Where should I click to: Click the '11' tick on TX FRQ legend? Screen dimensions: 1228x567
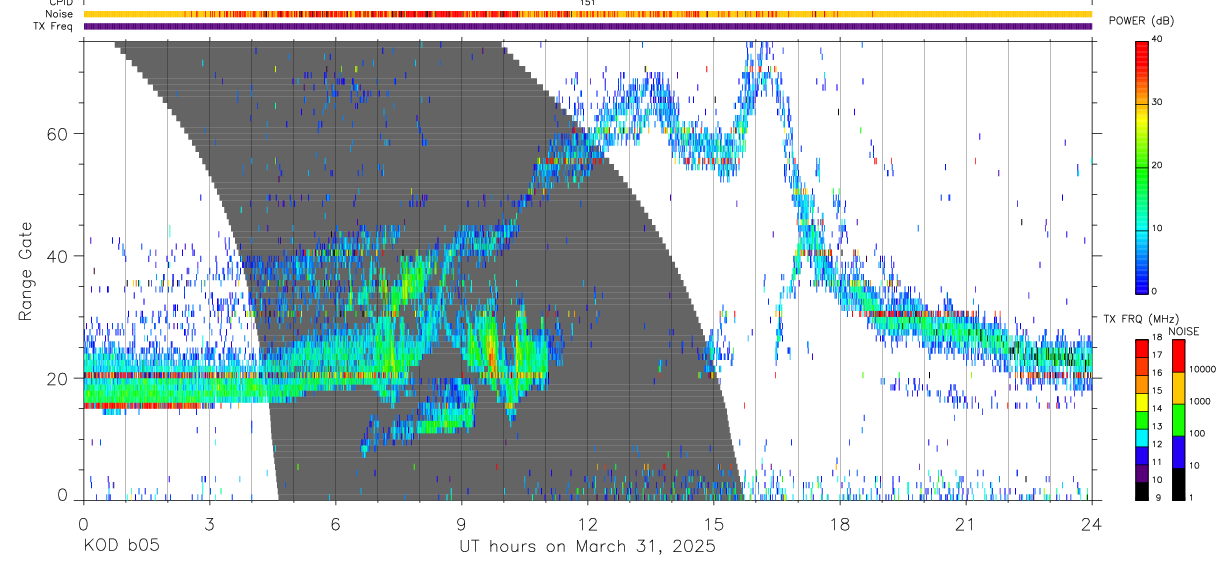click(x=1157, y=462)
